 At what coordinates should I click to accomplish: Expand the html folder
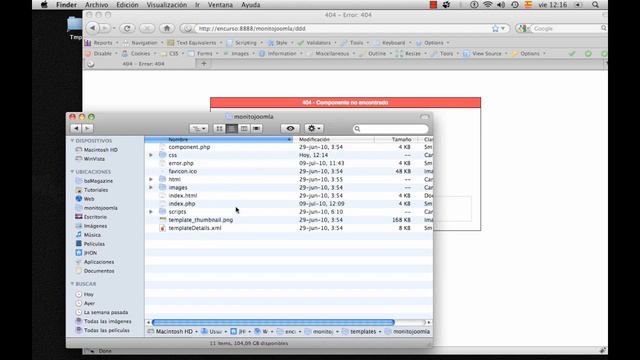click(x=151, y=179)
